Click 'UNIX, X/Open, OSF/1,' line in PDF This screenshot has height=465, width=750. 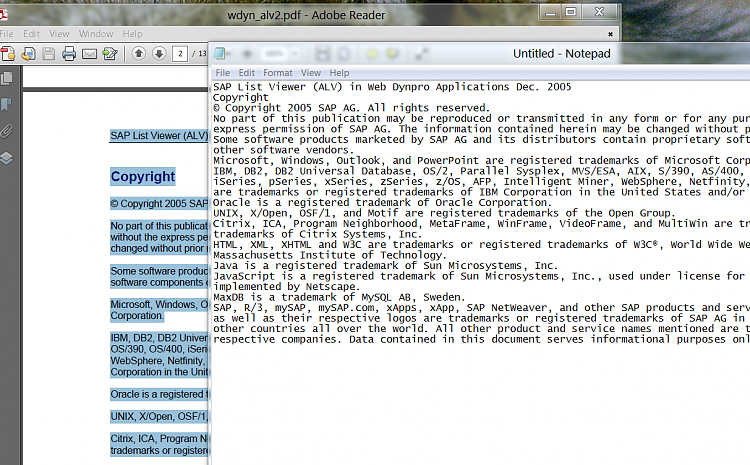(x=159, y=416)
